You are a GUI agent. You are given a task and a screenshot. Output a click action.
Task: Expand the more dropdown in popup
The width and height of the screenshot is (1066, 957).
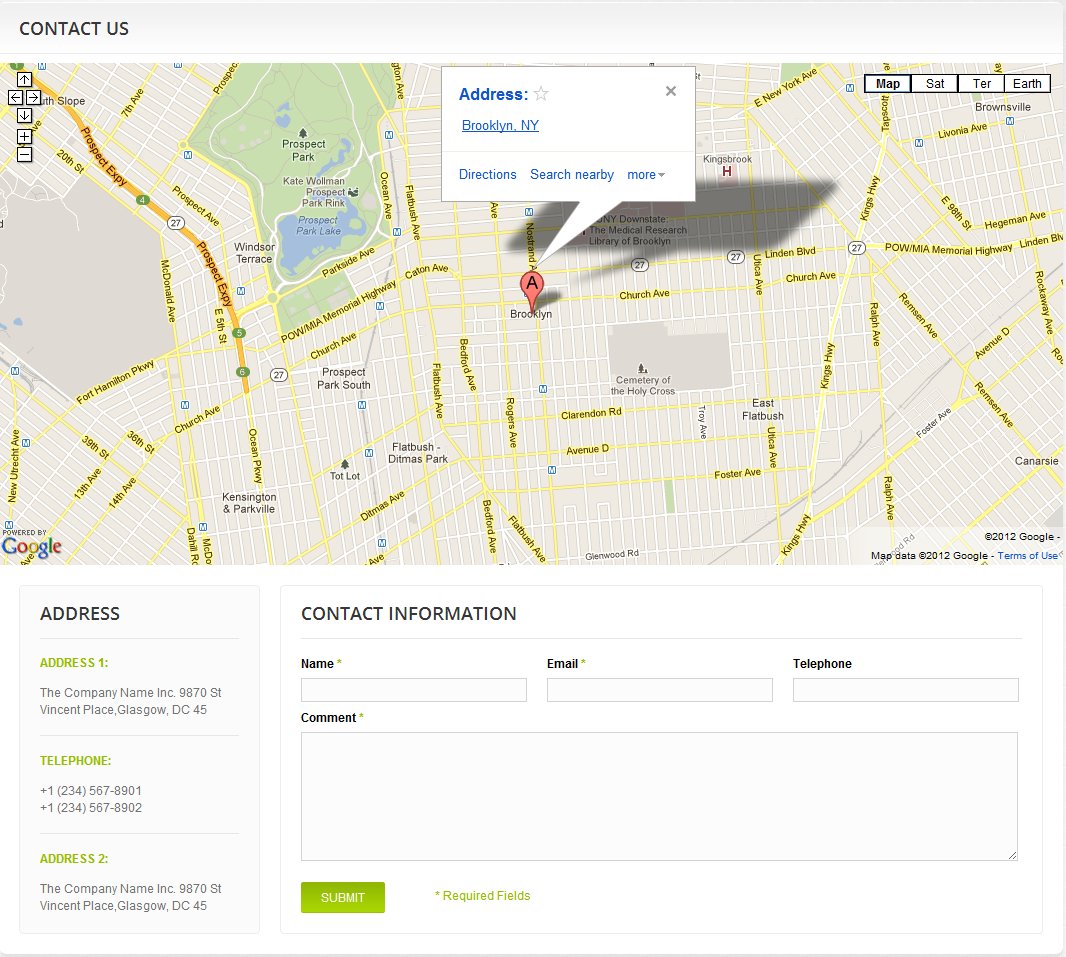point(645,175)
